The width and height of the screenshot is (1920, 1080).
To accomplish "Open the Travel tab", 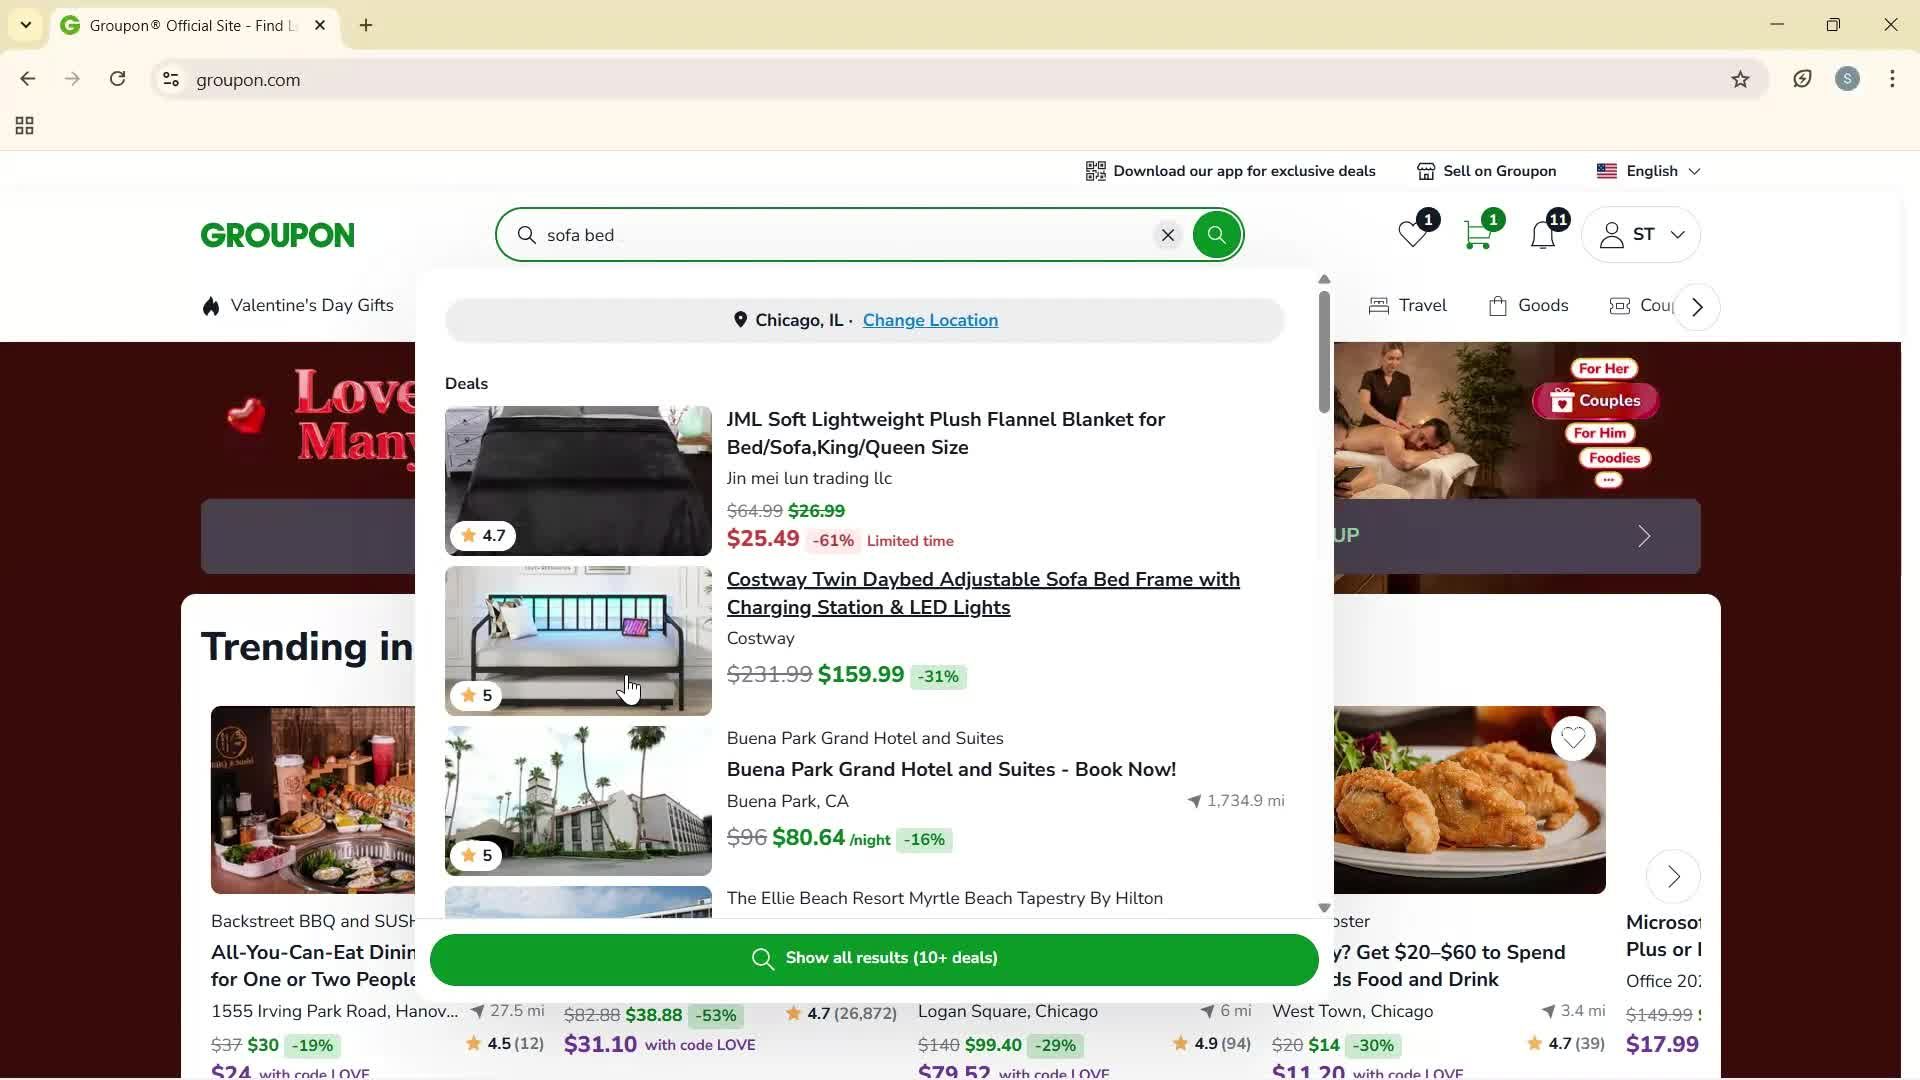I will [x=1421, y=305].
